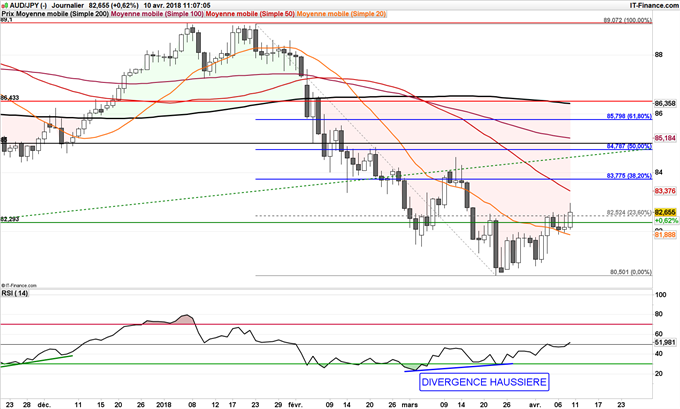The width and height of the screenshot is (680, 409).
Task: Click the 85,184 moving average price tag
Action: click(665, 138)
